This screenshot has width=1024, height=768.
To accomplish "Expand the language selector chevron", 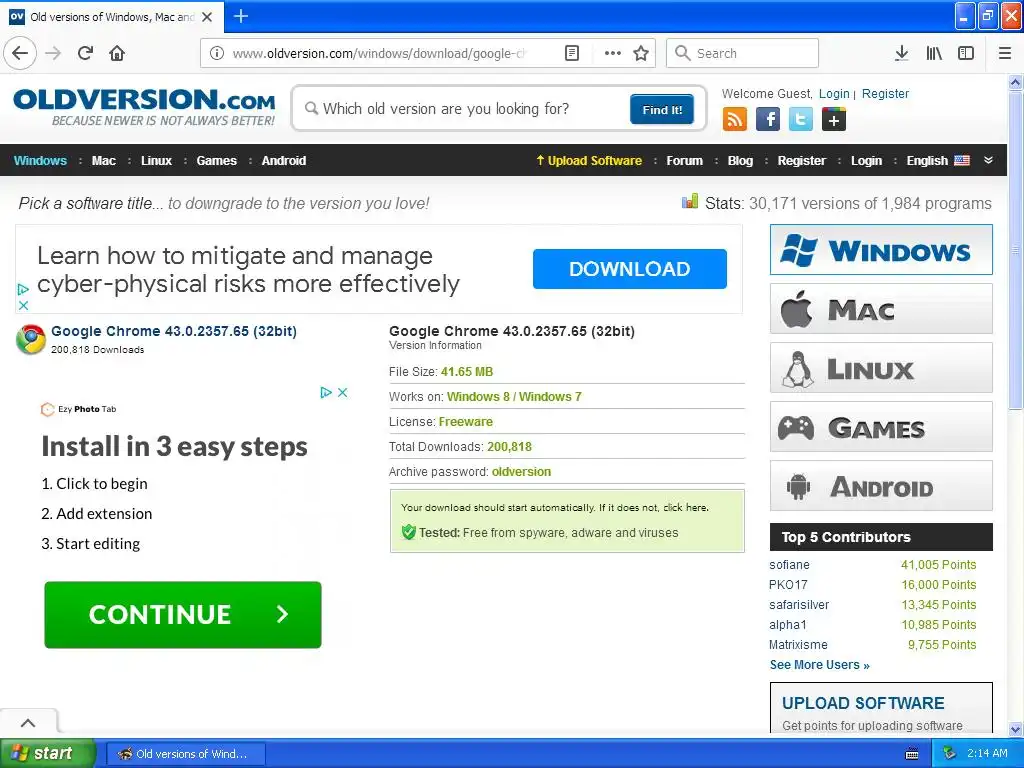I will [988, 160].
